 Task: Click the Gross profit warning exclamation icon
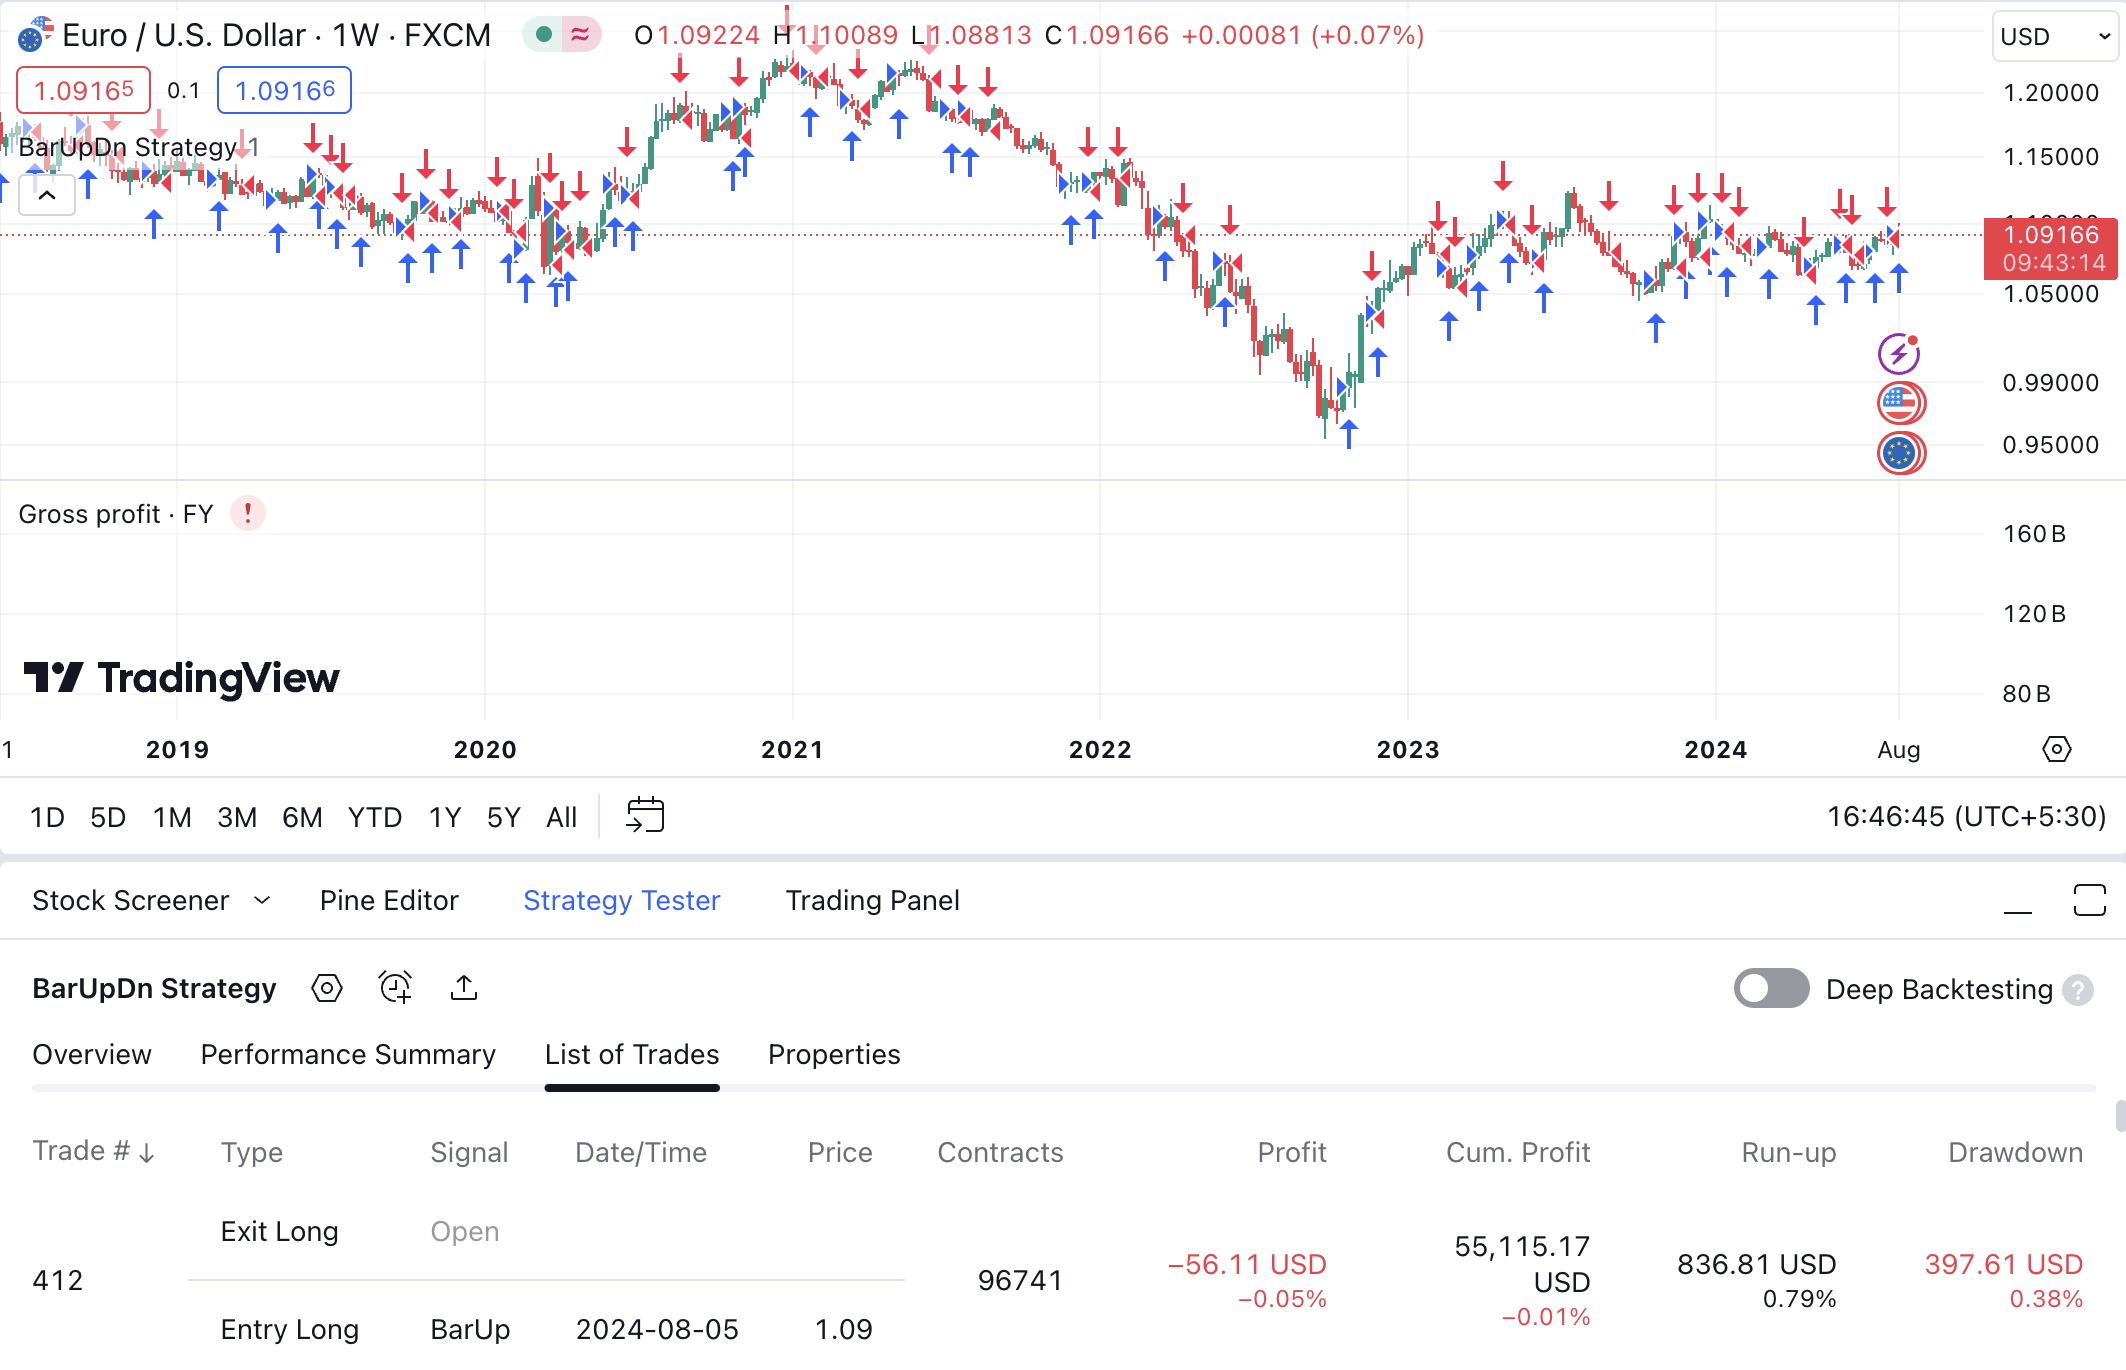[x=248, y=514]
